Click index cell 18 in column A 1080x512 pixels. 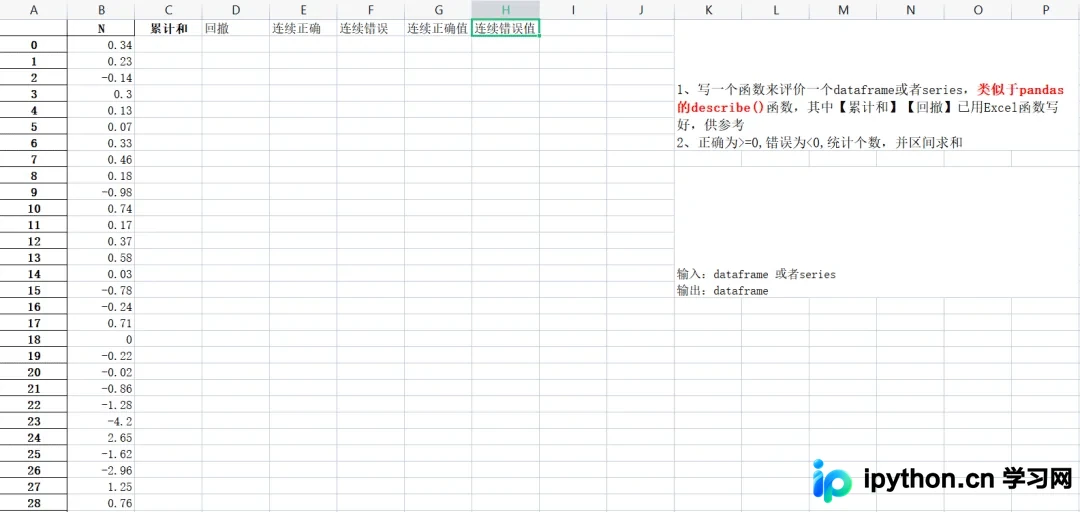tap(34, 340)
